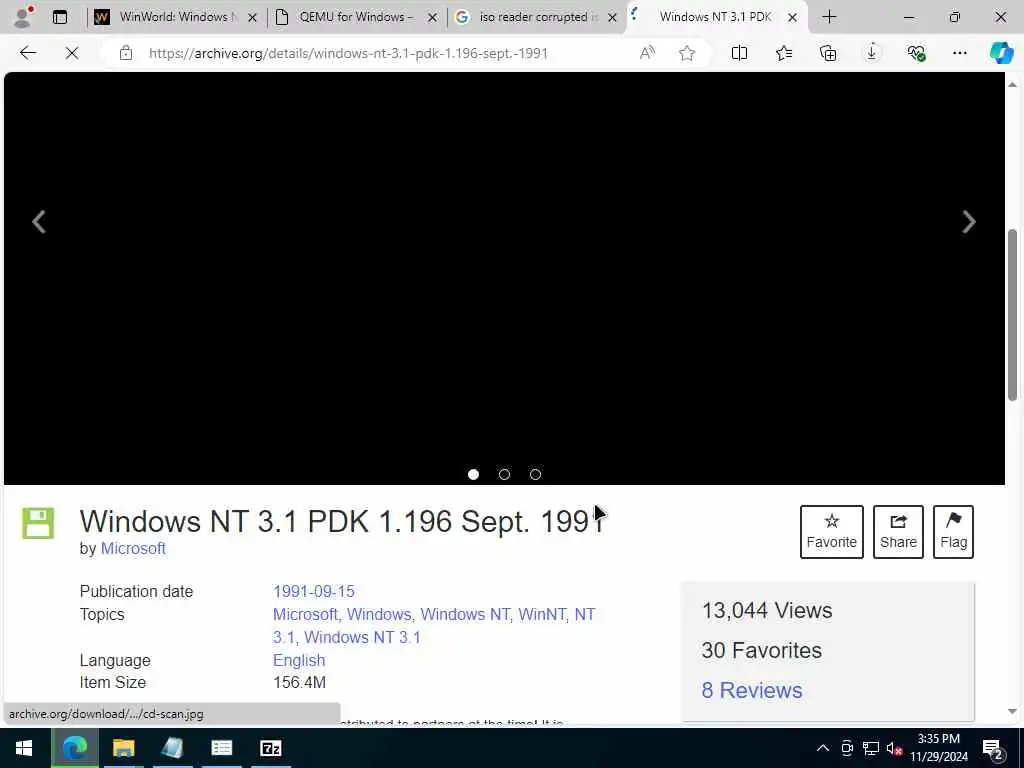Screen dimensions: 1024x768
Task: Show hidden system tray icons
Action: pyautogui.click(x=823, y=748)
